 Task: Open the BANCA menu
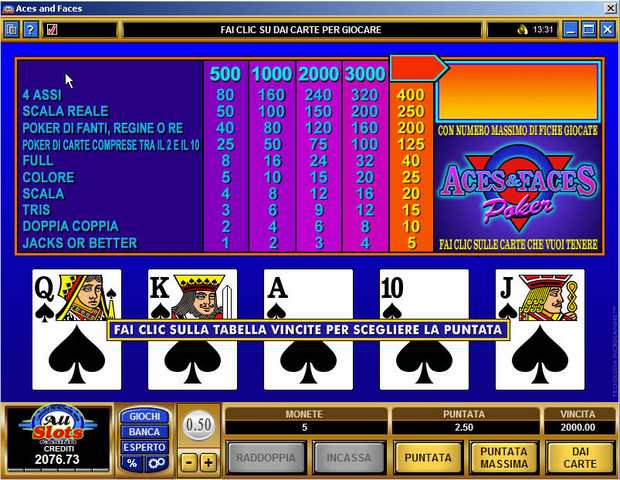coord(144,432)
